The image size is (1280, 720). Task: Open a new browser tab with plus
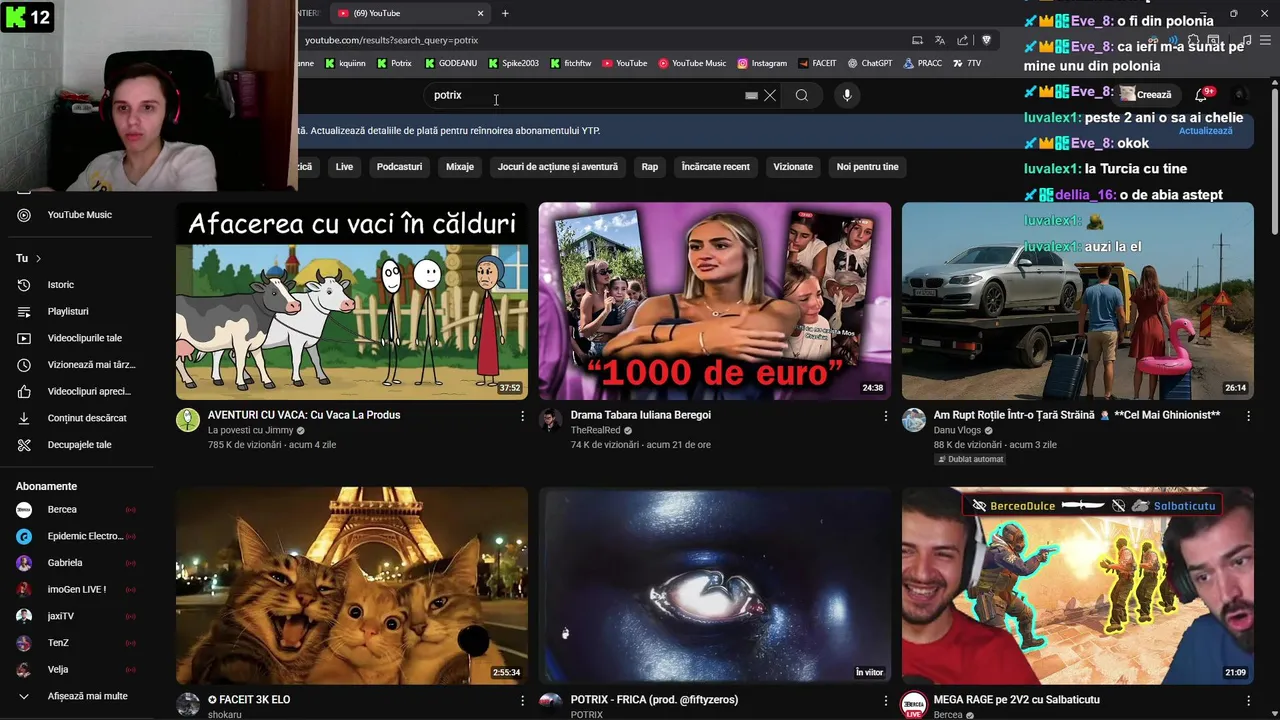505,13
